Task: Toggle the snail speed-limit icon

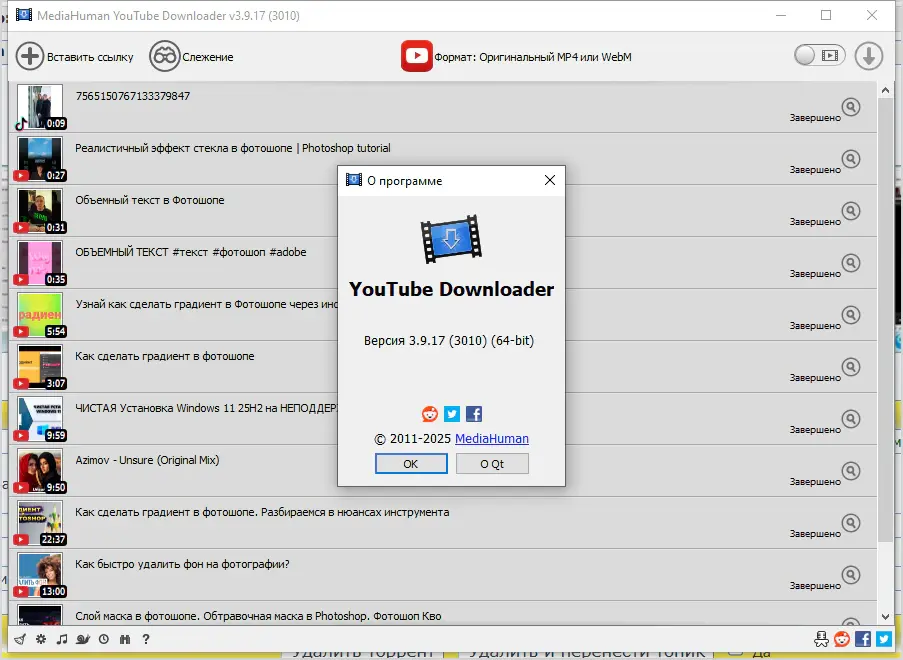Action: point(83,639)
